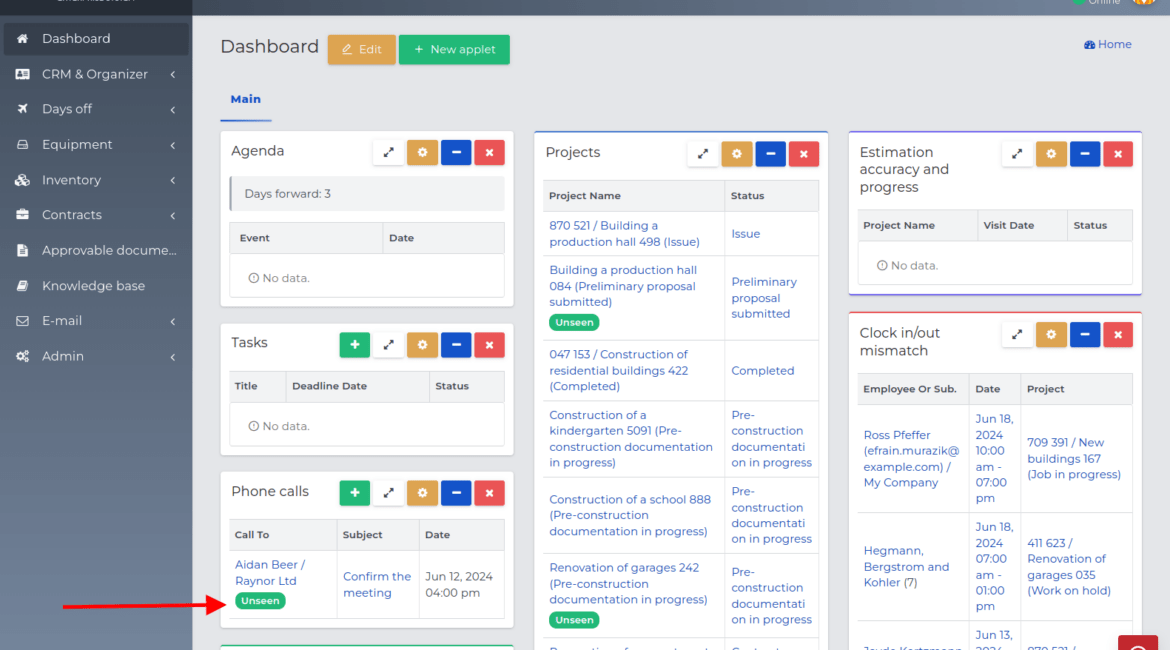This screenshot has width=1170, height=650.
Task: Add a new phone call entry
Action: point(355,493)
